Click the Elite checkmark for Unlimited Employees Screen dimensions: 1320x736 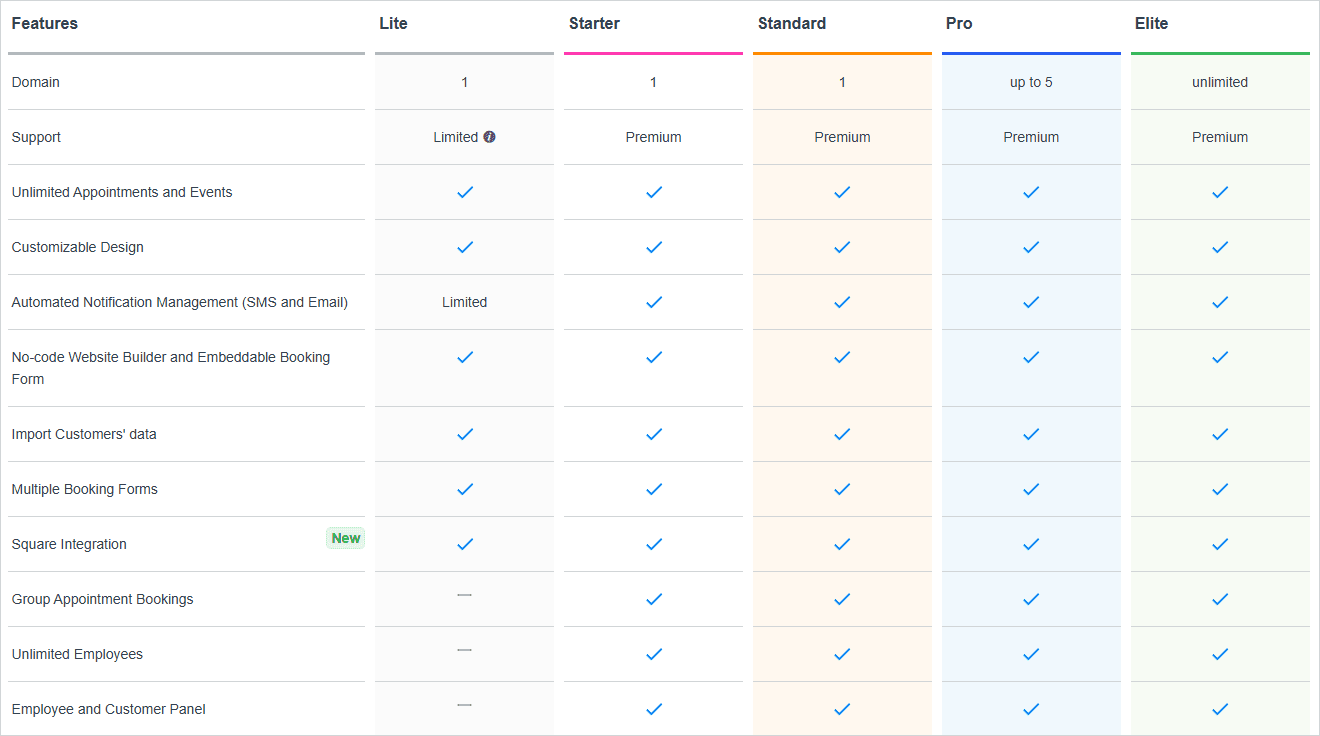coord(1220,654)
